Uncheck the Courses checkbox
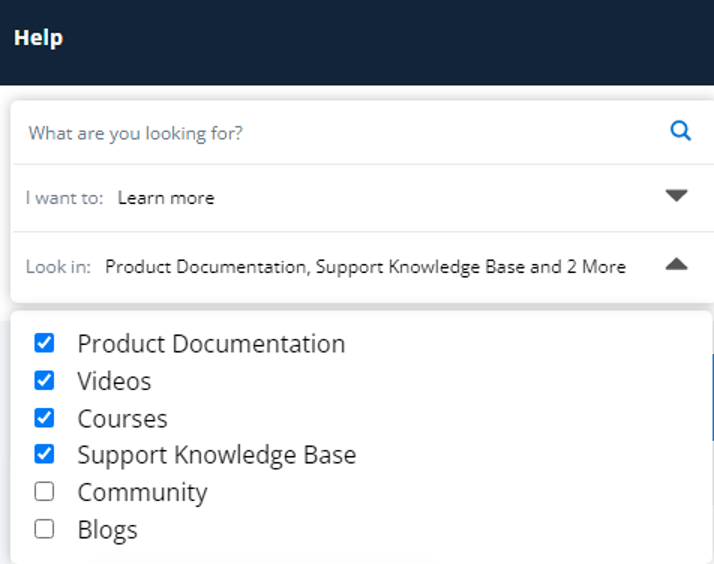 [x=44, y=417]
